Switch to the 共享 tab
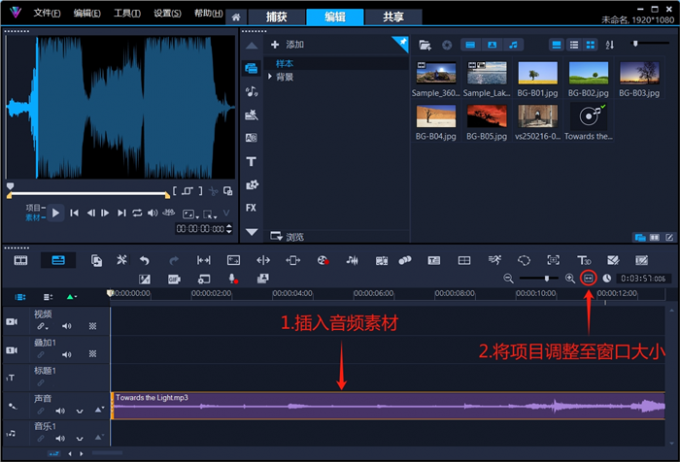680x462 pixels. click(x=393, y=17)
